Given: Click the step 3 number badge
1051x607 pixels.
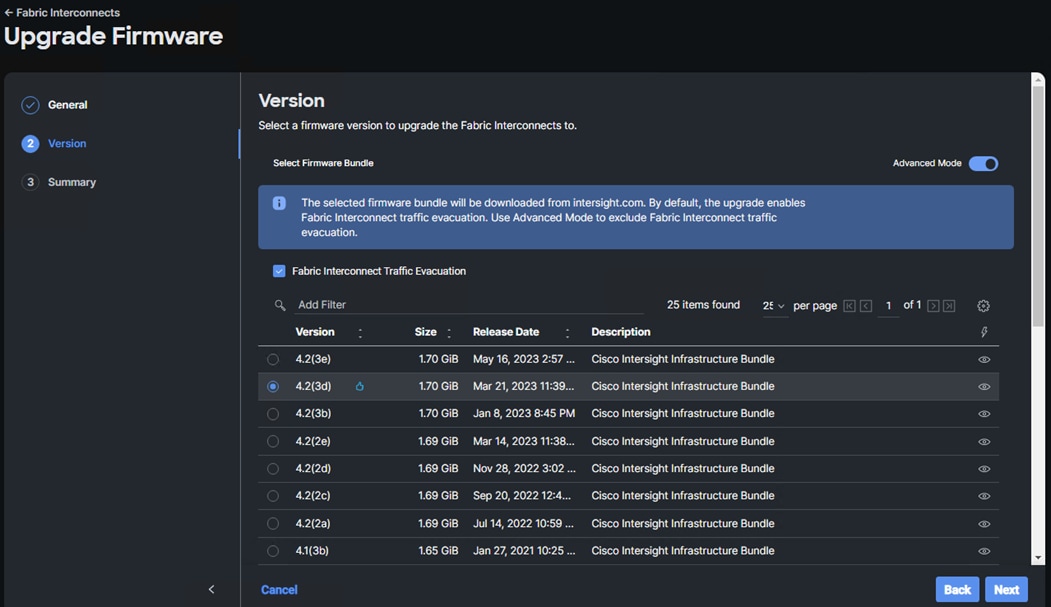Looking at the screenshot, I should 30,182.
